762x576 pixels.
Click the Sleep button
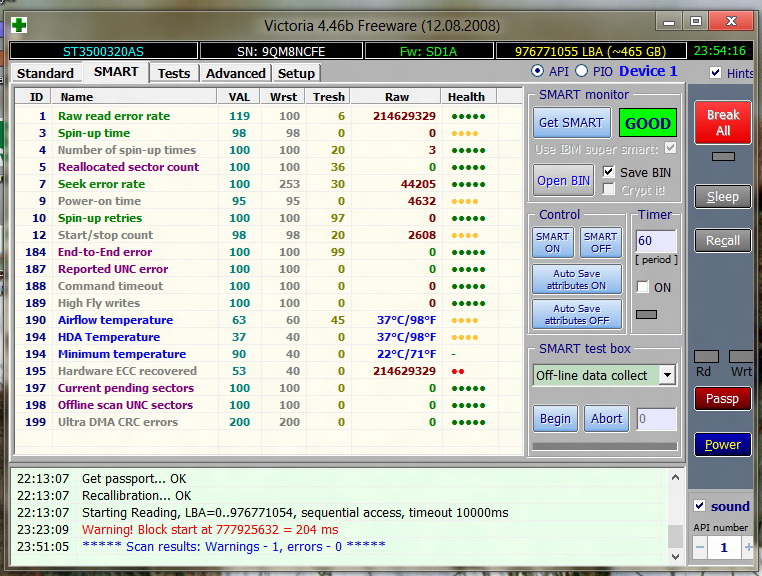(x=723, y=197)
